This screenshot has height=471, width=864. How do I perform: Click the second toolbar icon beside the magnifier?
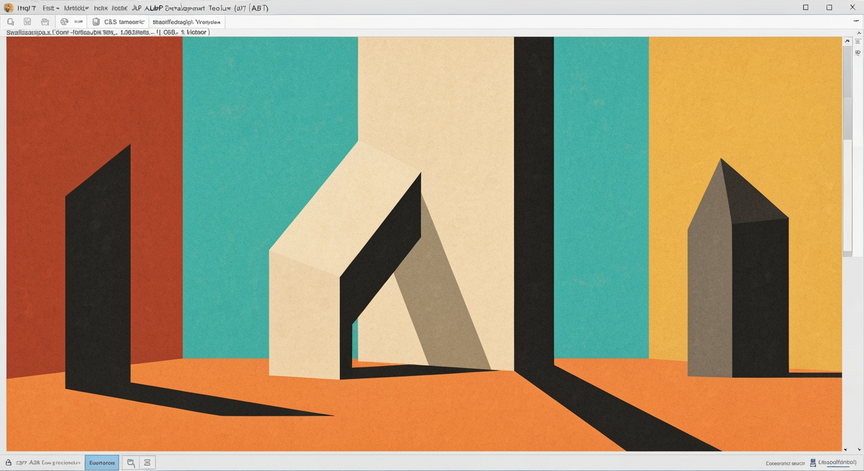(x=28, y=22)
